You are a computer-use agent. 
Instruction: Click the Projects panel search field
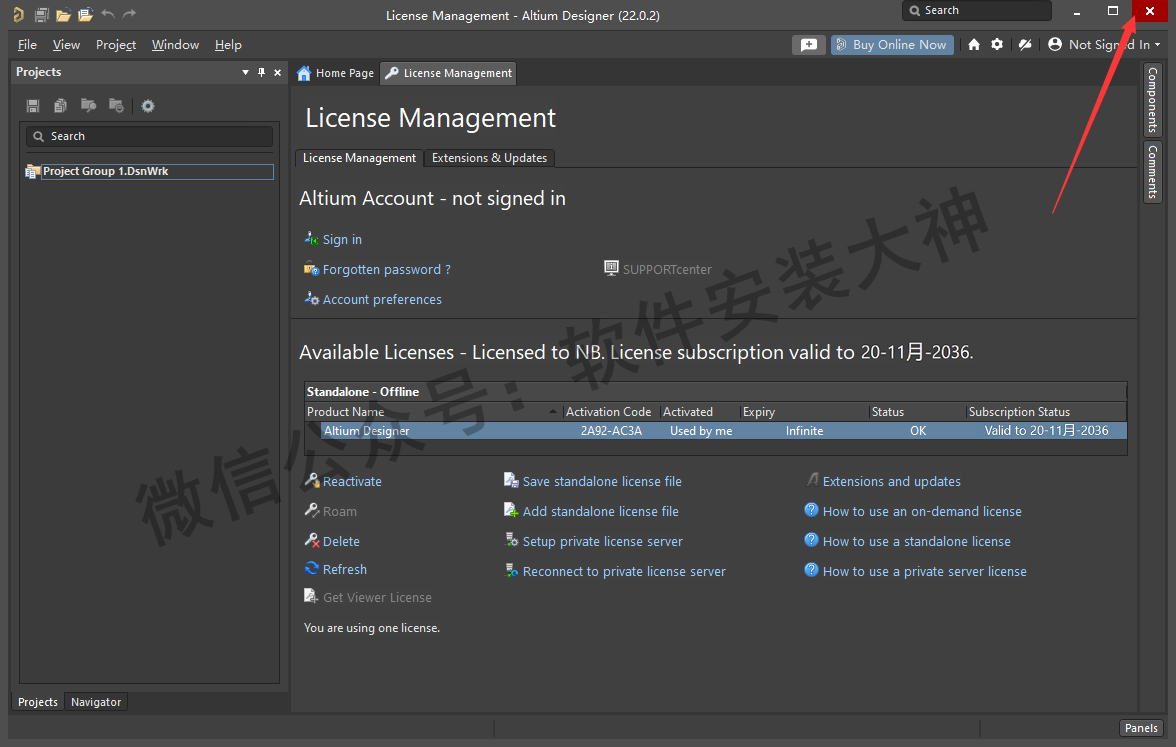(x=150, y=136)
